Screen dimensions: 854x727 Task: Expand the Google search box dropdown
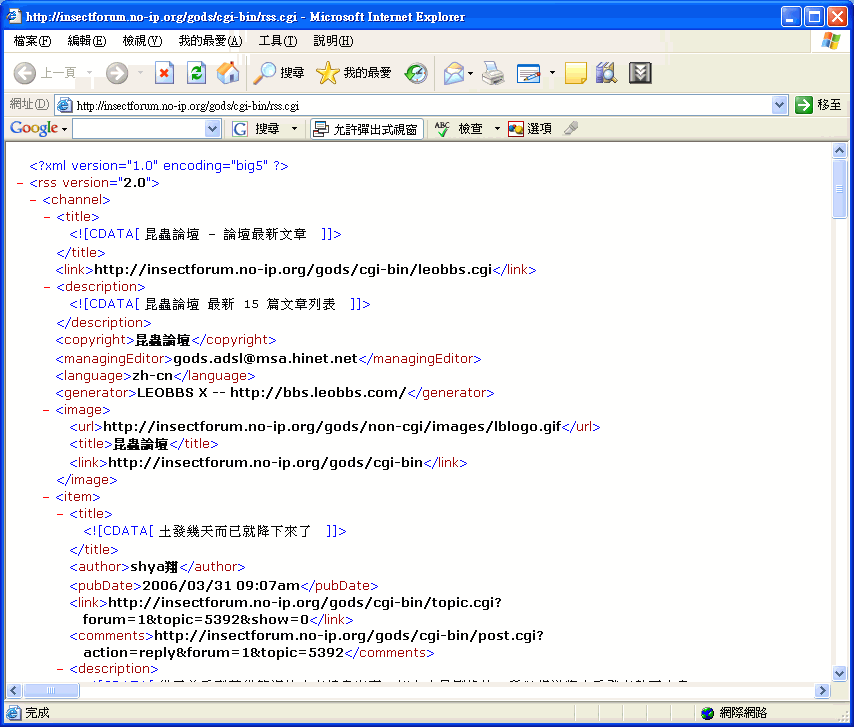pyautogui.click(x=212, y=129)
